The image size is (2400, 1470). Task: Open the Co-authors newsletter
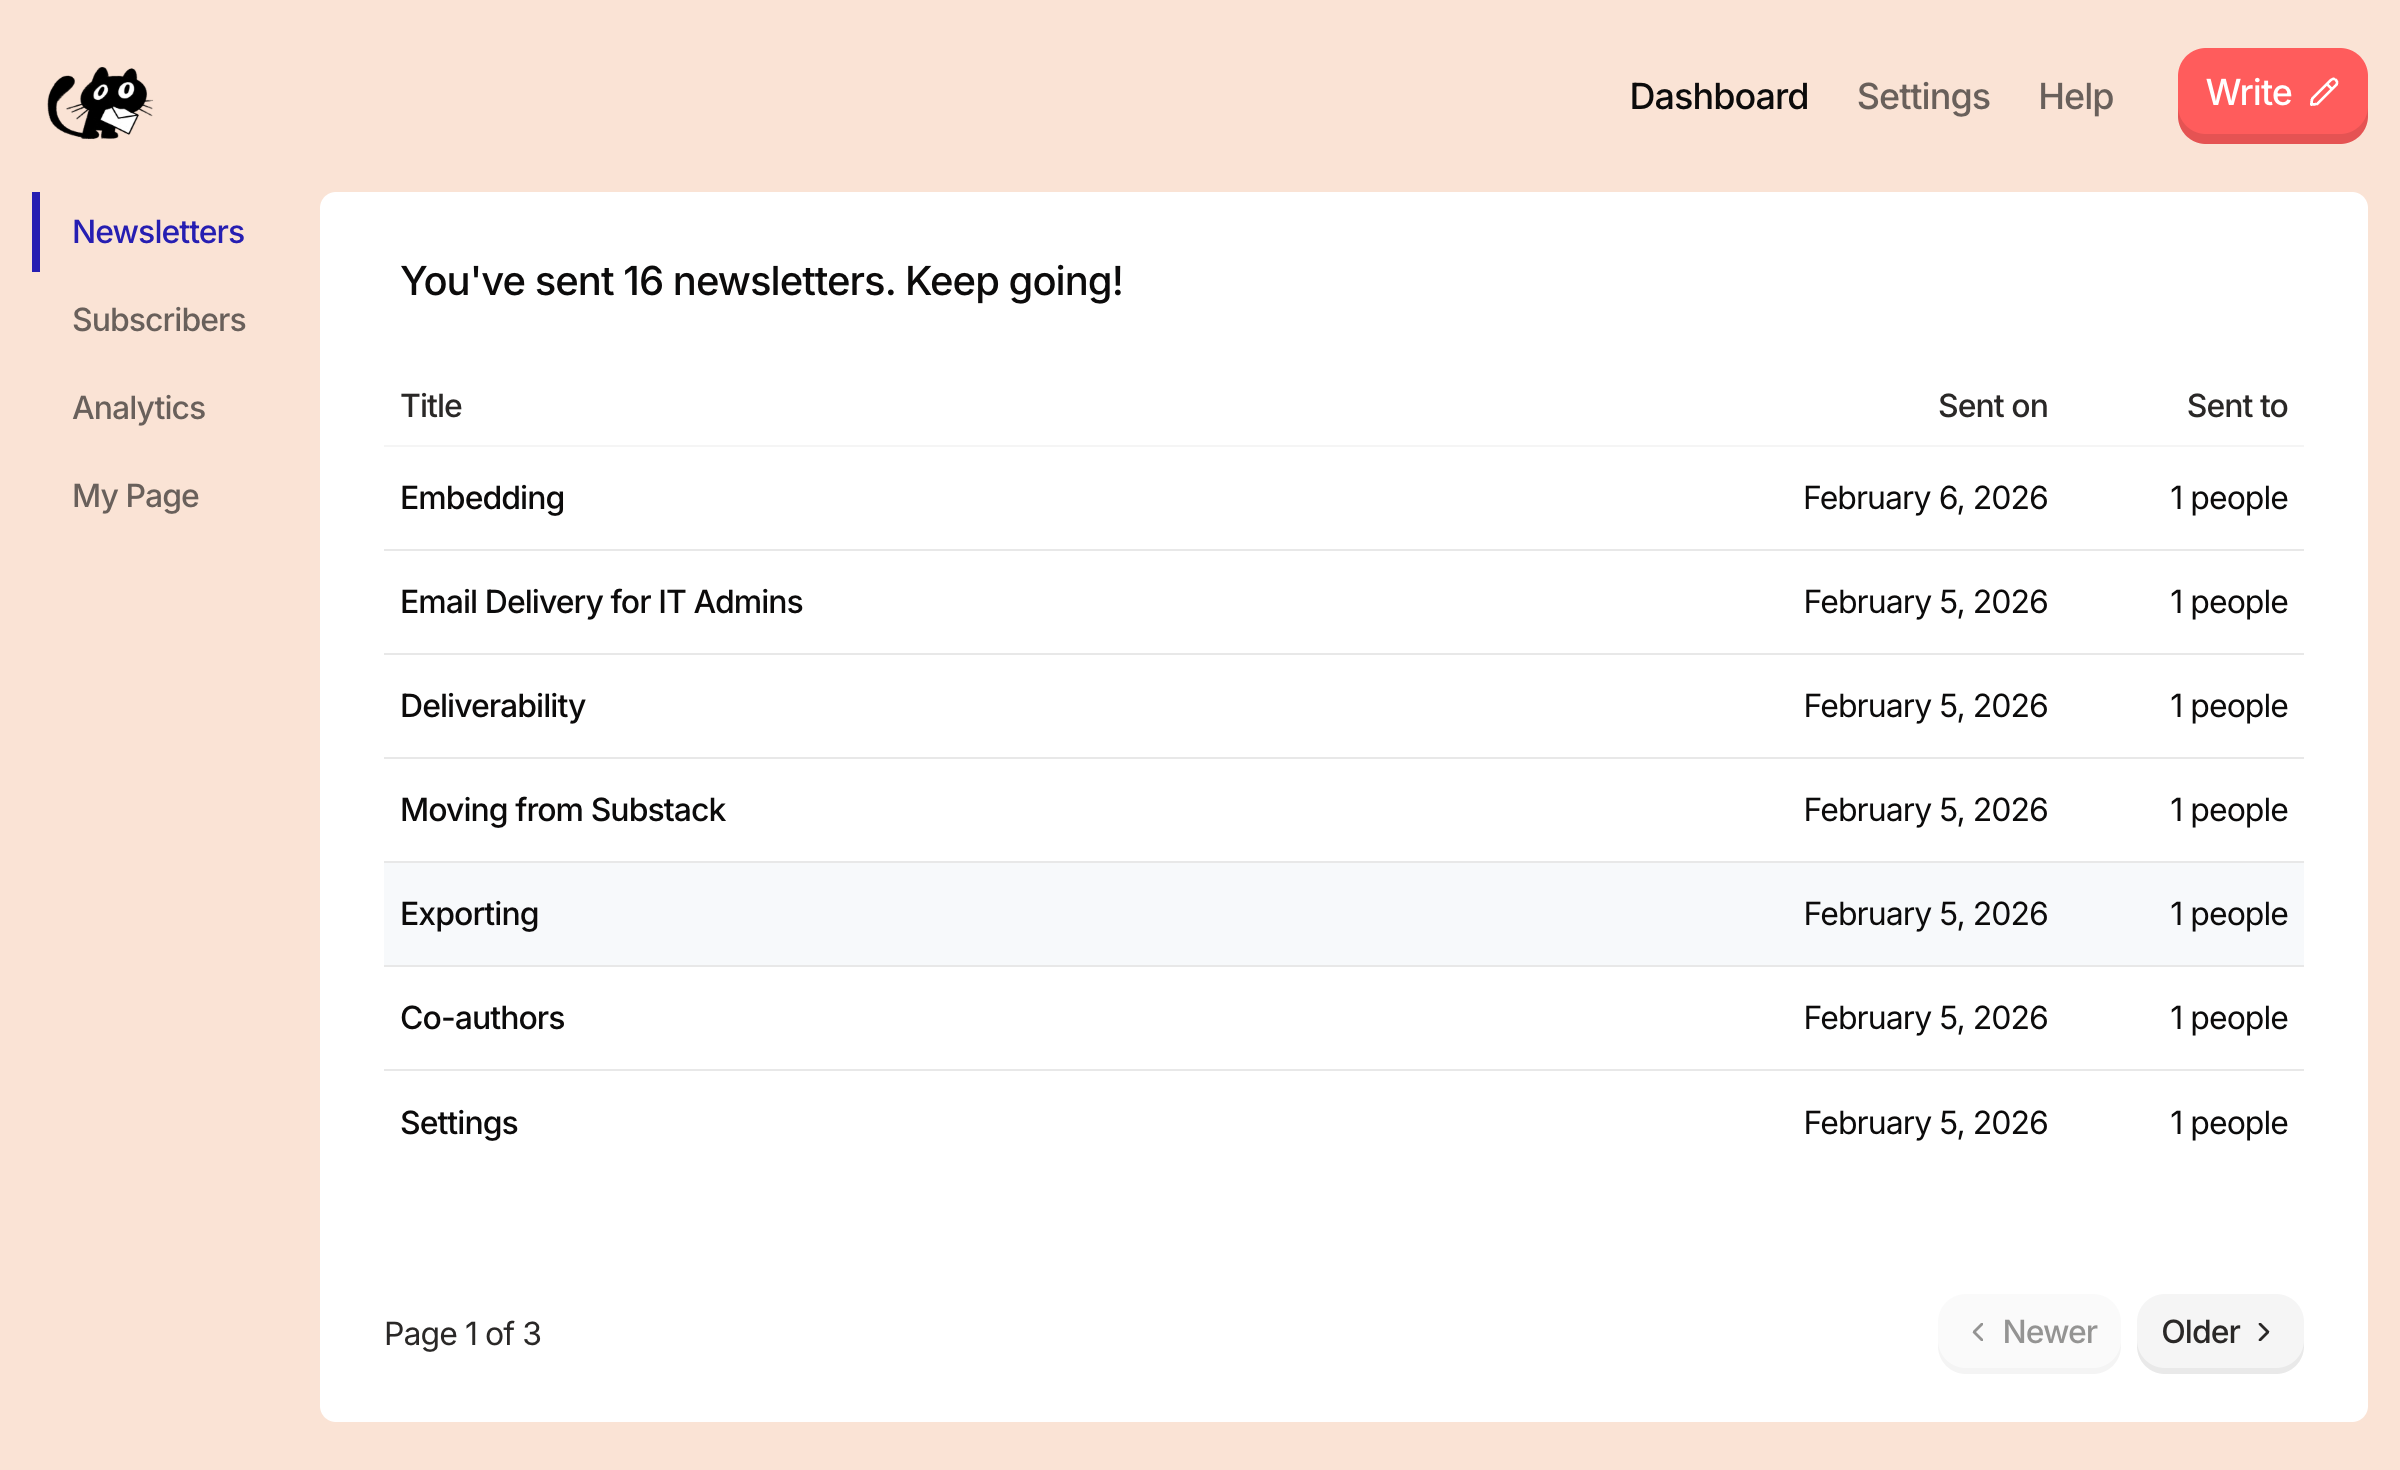(482, 1018)
